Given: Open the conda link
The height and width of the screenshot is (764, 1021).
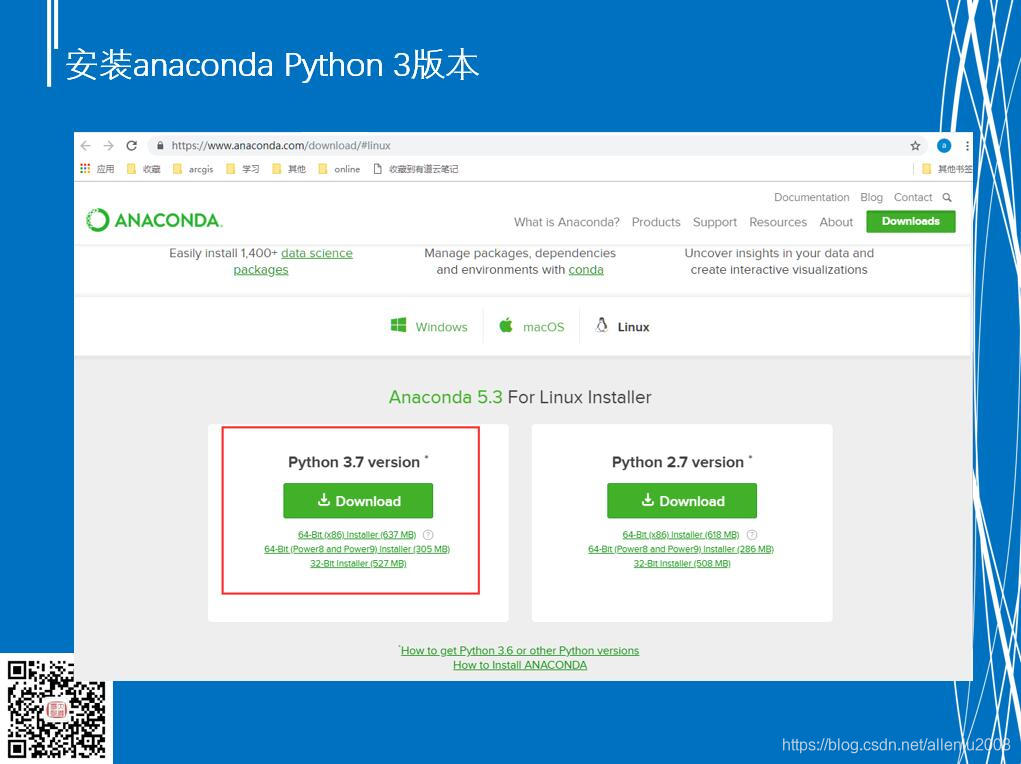Looking at the screenshot, I should point(585,270).
